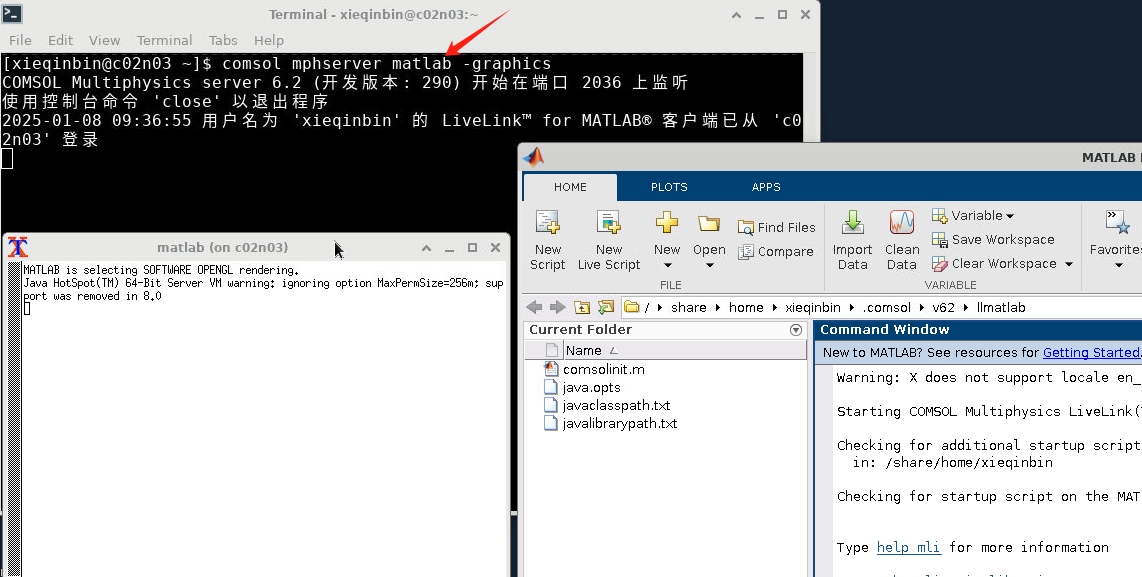The image size is (1142, 577).
Task: Select the v62 segment in address path
Action: [x=943, y=307]
